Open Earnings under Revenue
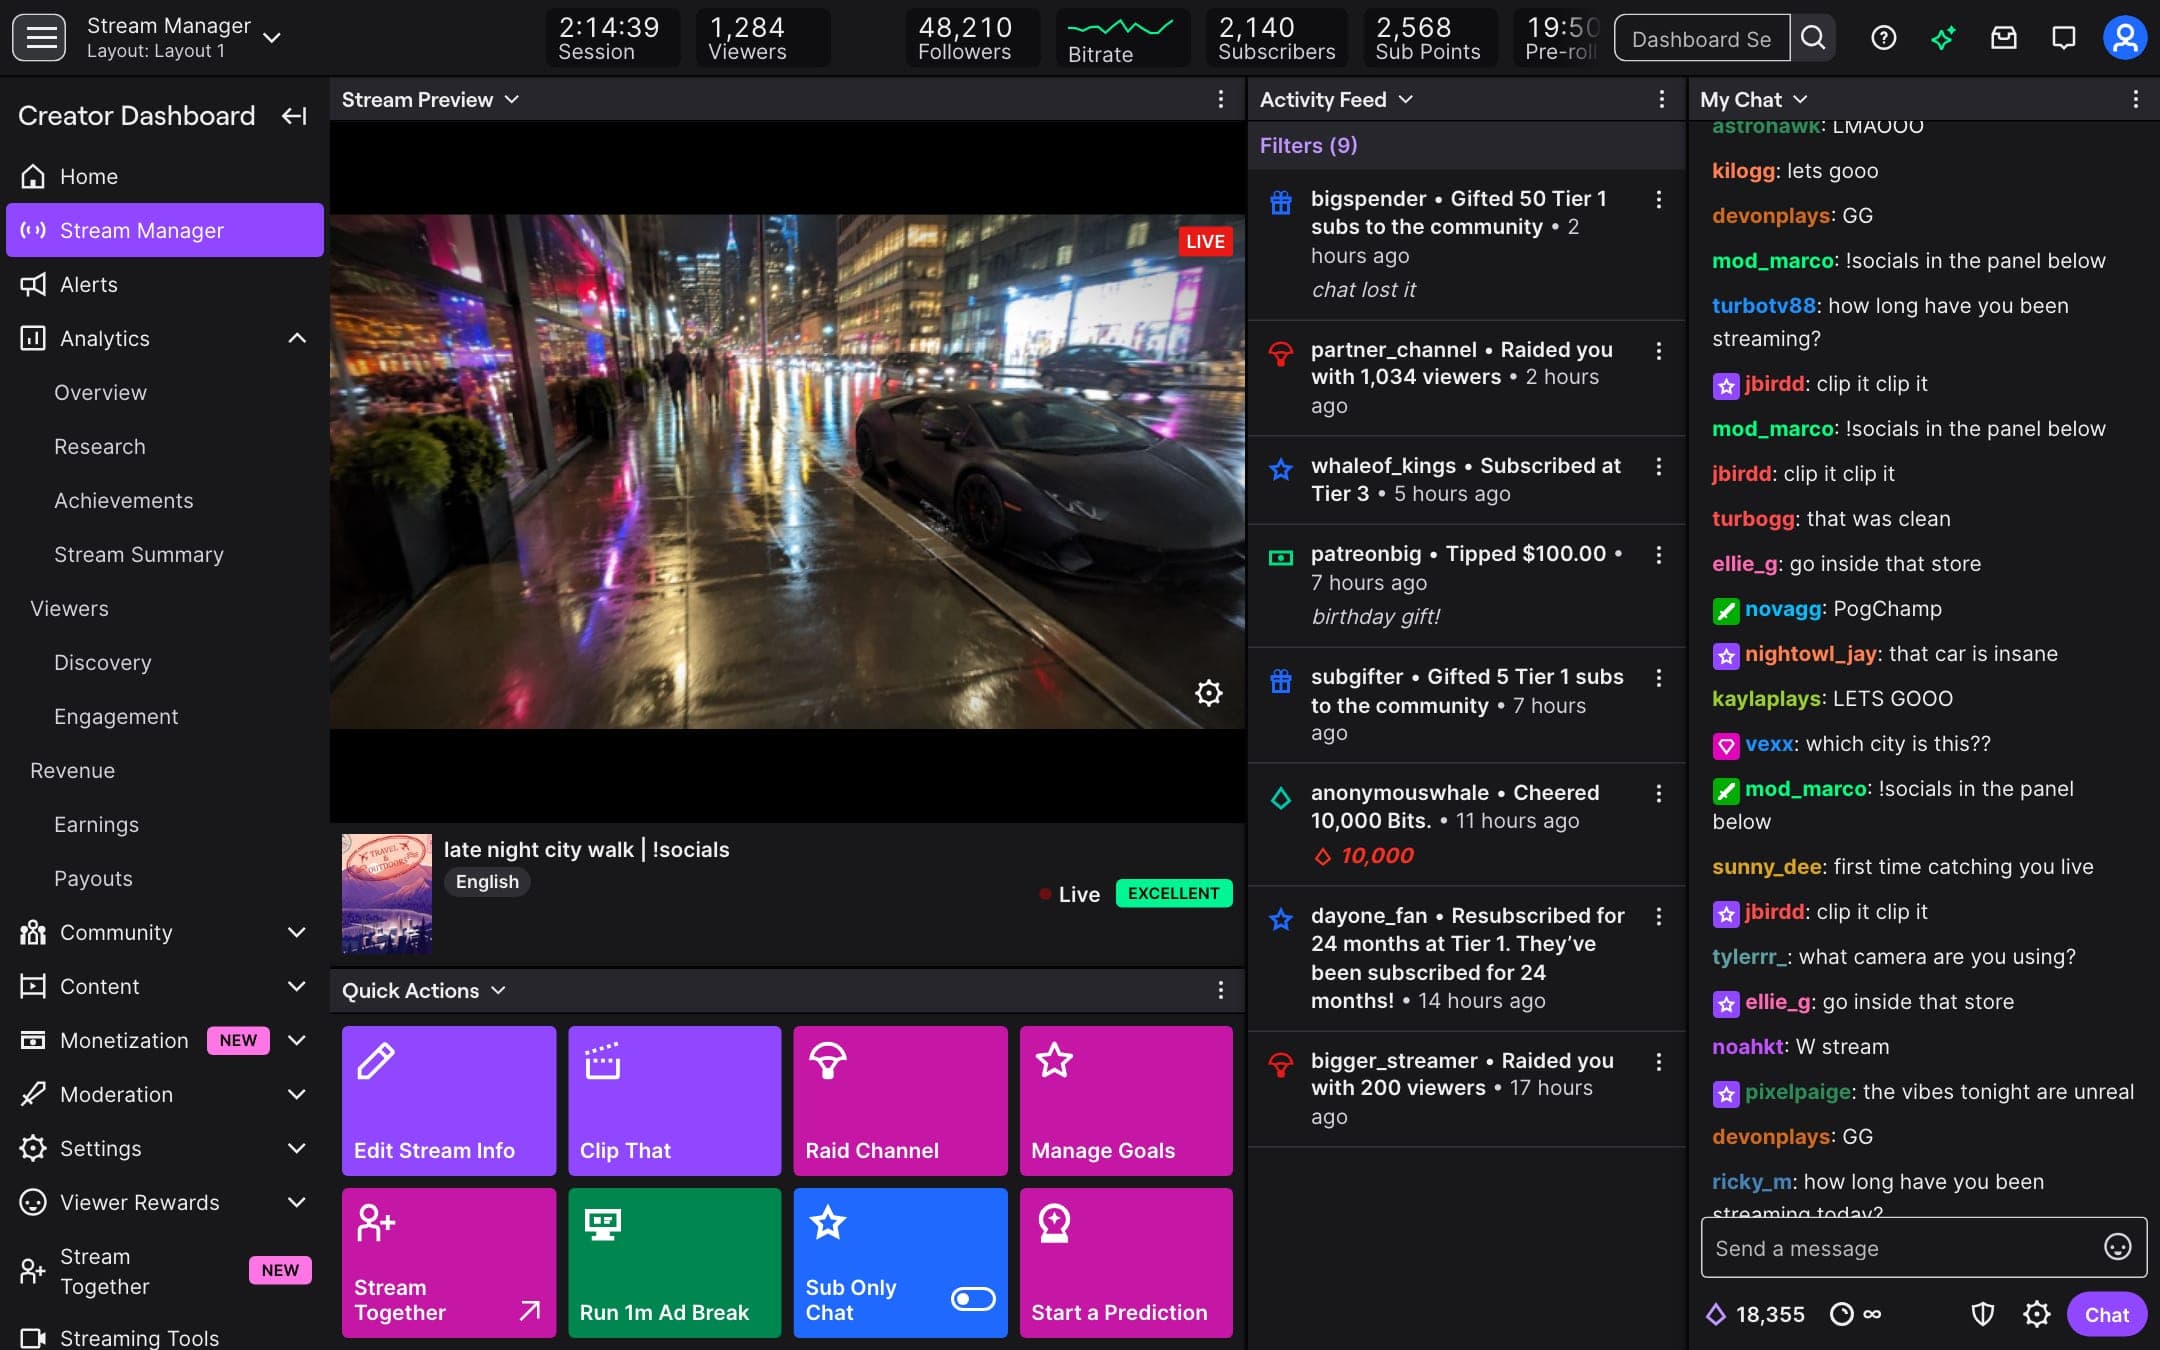The height and width of the screenshot is (1350, 2160). (96, 824)
